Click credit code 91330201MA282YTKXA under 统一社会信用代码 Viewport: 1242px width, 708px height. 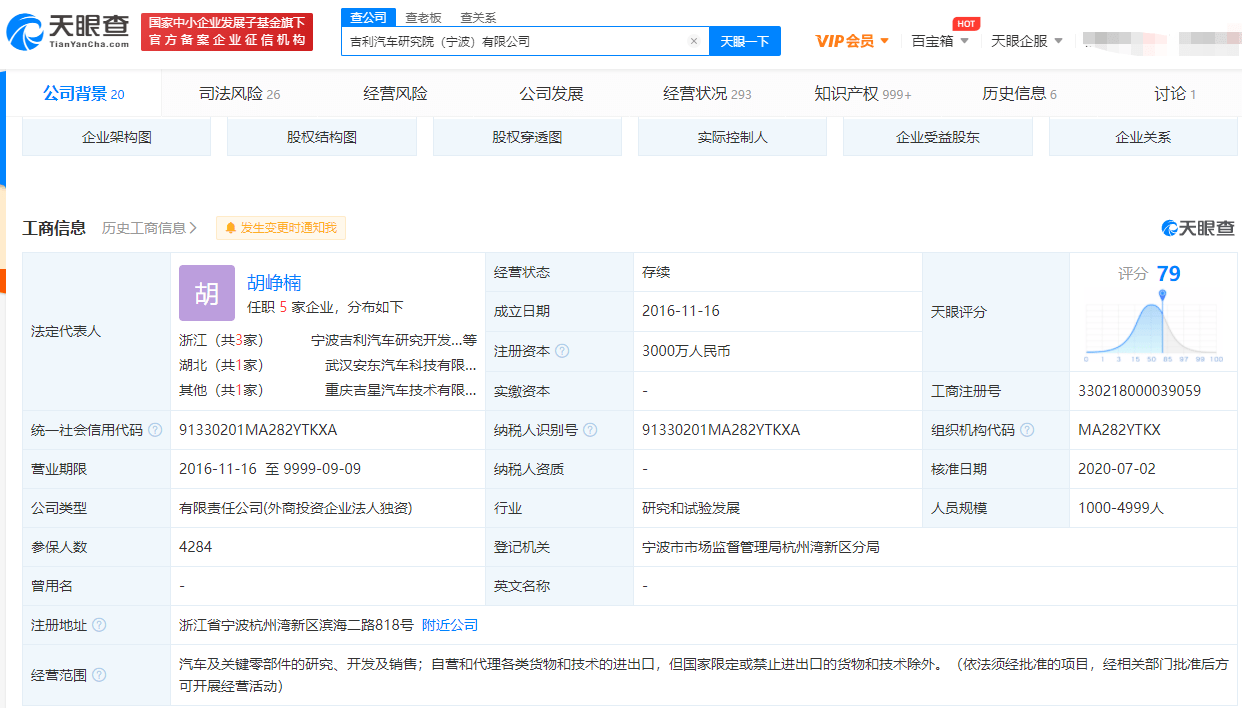(x=258, y=430)
